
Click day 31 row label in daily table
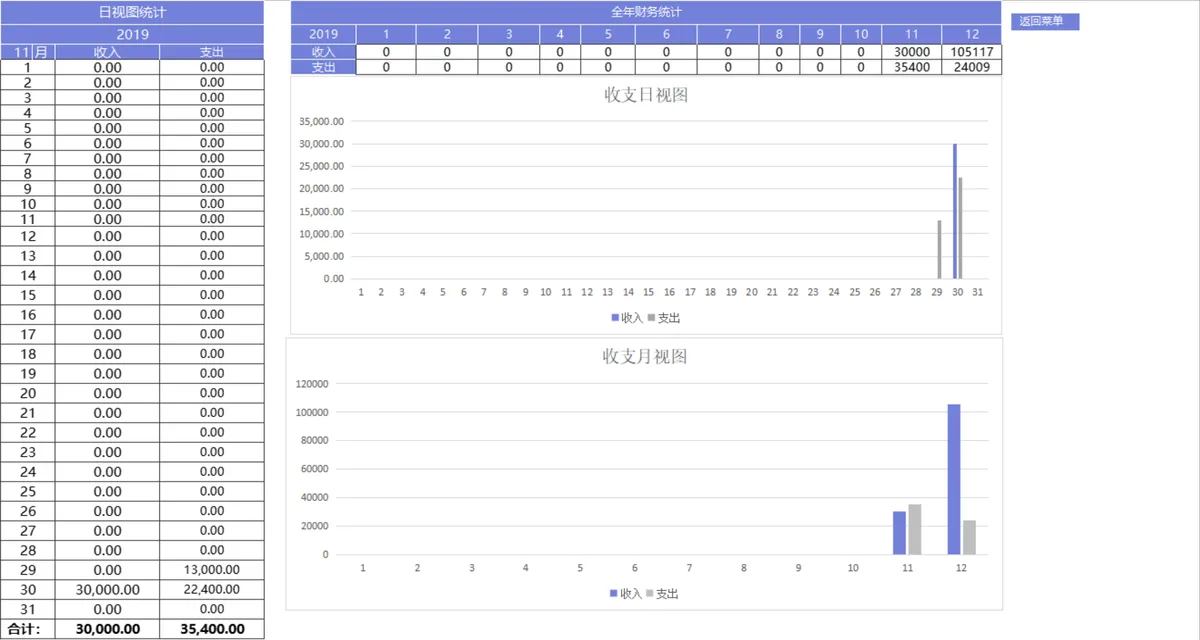click(x=28, y=609)
